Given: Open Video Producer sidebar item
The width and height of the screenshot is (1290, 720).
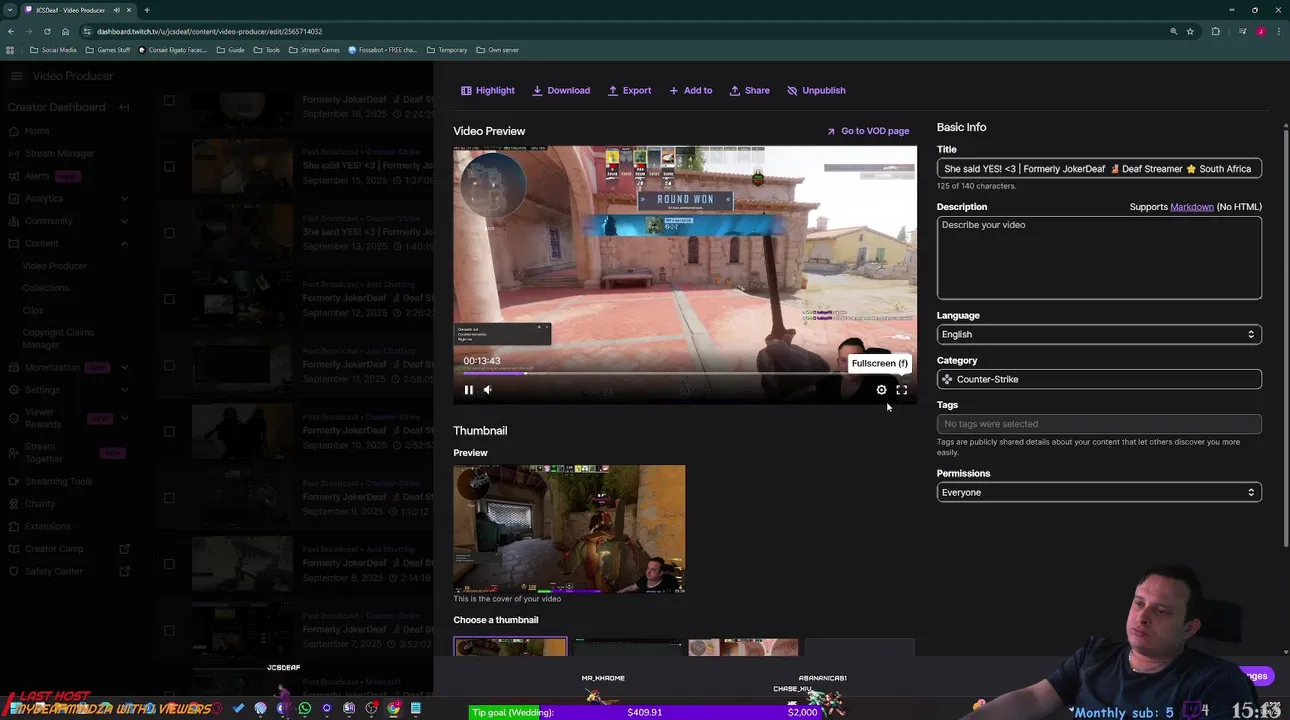Looking at the screenshot, I should (54, 266).
